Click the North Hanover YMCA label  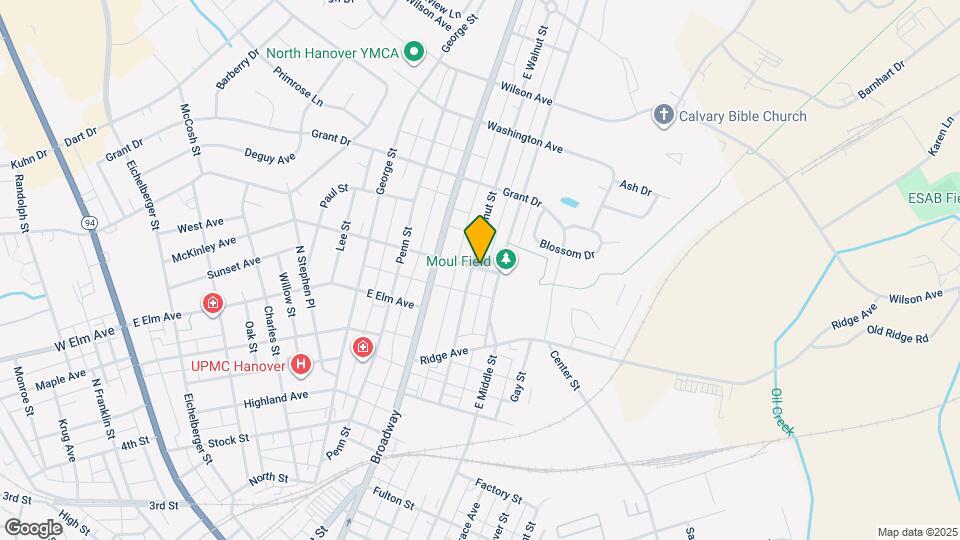tap(332, 53)
